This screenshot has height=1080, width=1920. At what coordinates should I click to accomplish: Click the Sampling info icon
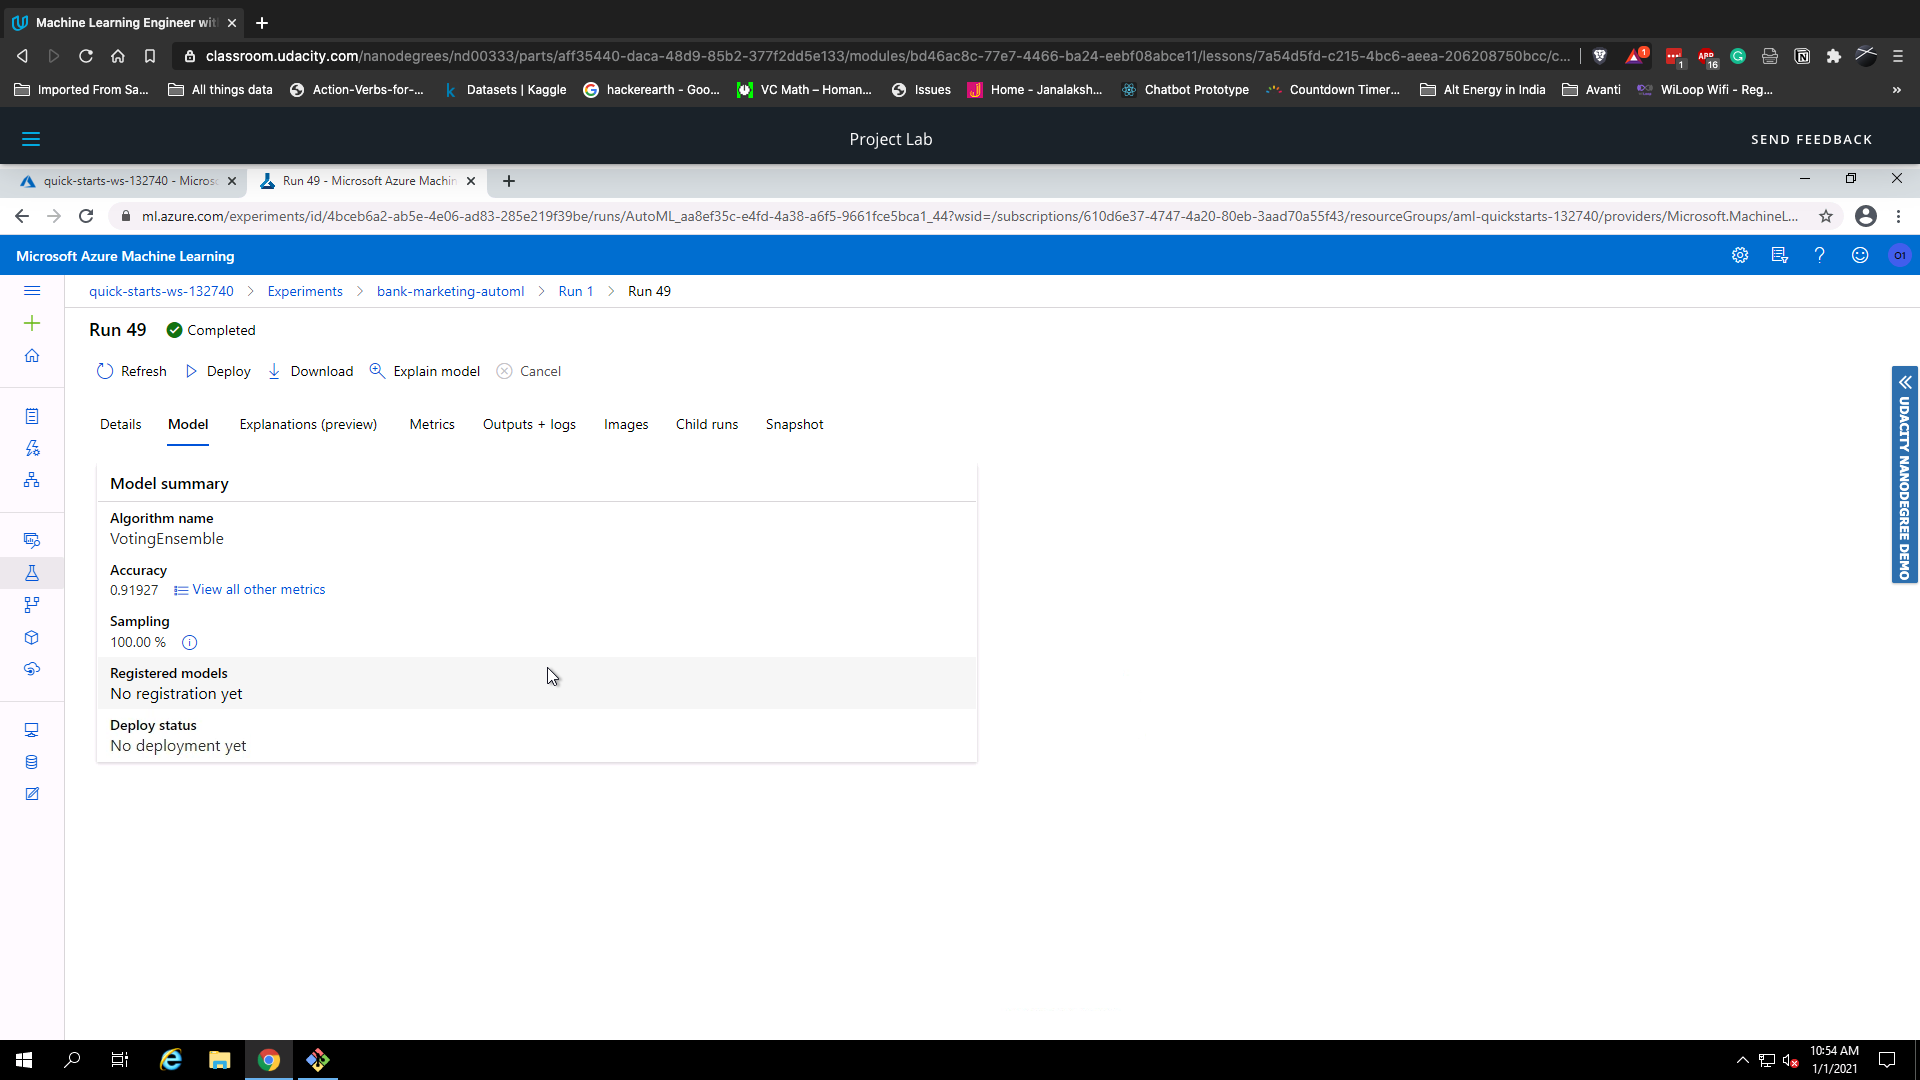(x=189, y=643)
